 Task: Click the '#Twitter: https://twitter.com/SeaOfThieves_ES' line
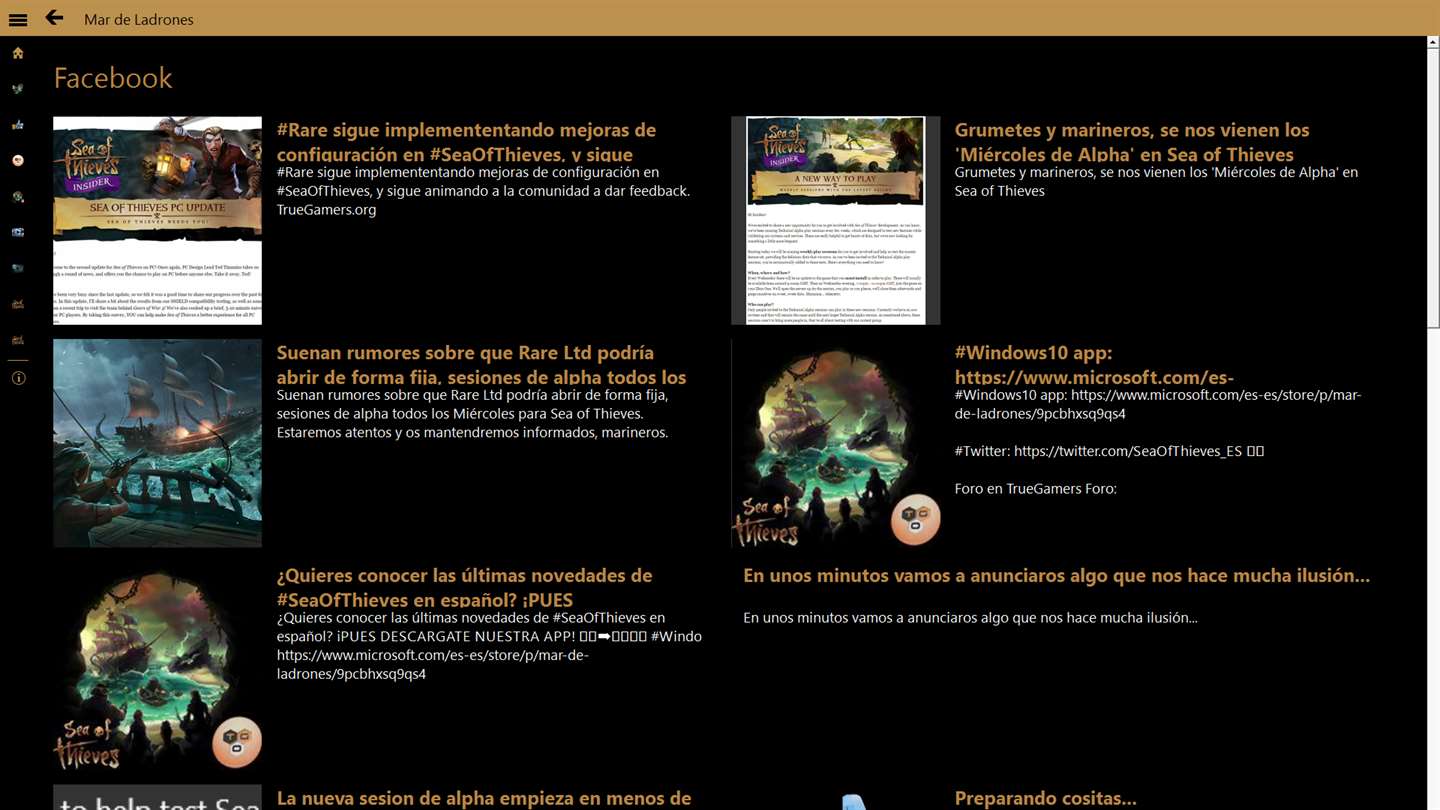(x=1109, y=451)
